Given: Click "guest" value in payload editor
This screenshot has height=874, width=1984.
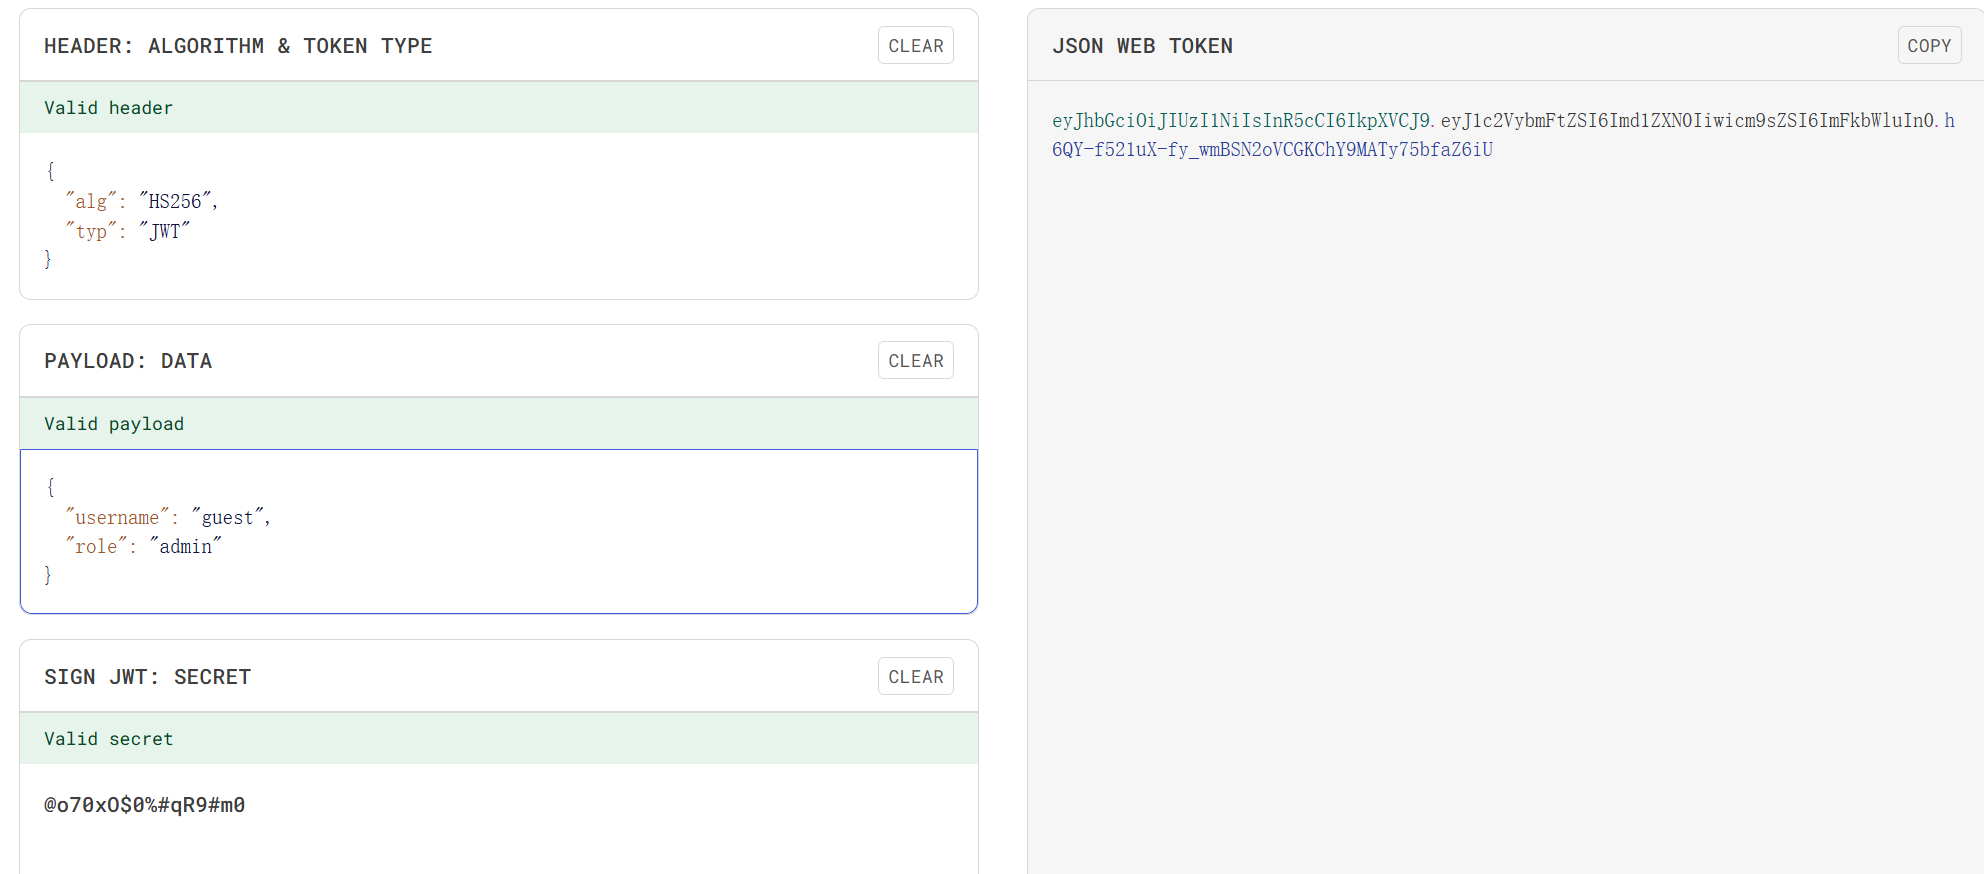Looking at the screenshot, I should 227,517.
